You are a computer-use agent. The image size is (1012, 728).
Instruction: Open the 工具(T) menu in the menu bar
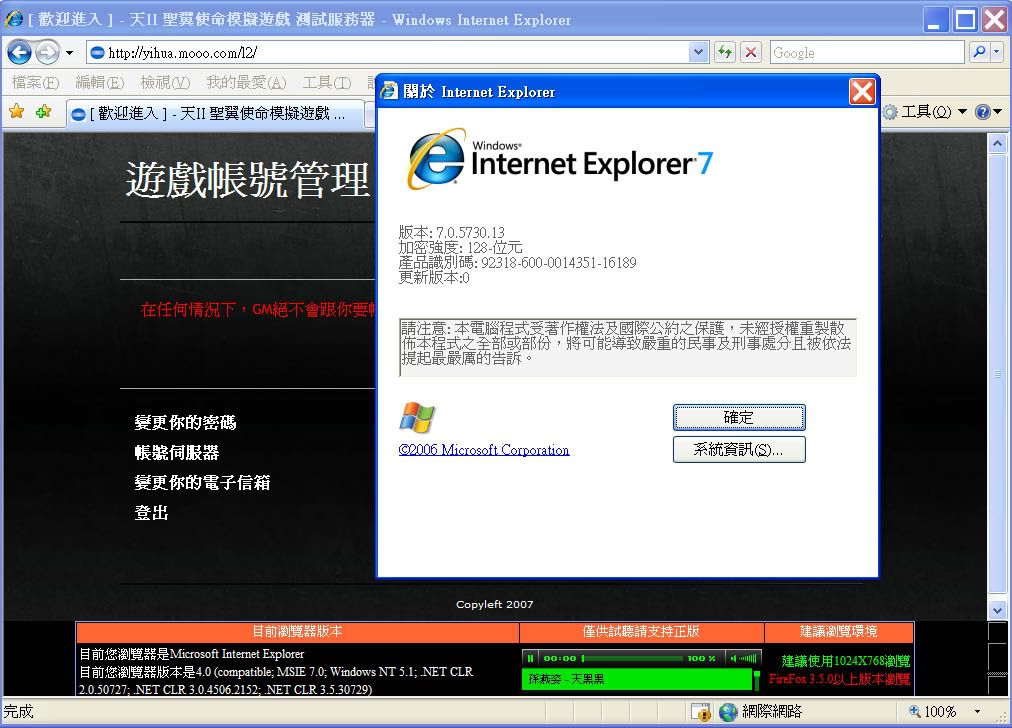(327, 83)
